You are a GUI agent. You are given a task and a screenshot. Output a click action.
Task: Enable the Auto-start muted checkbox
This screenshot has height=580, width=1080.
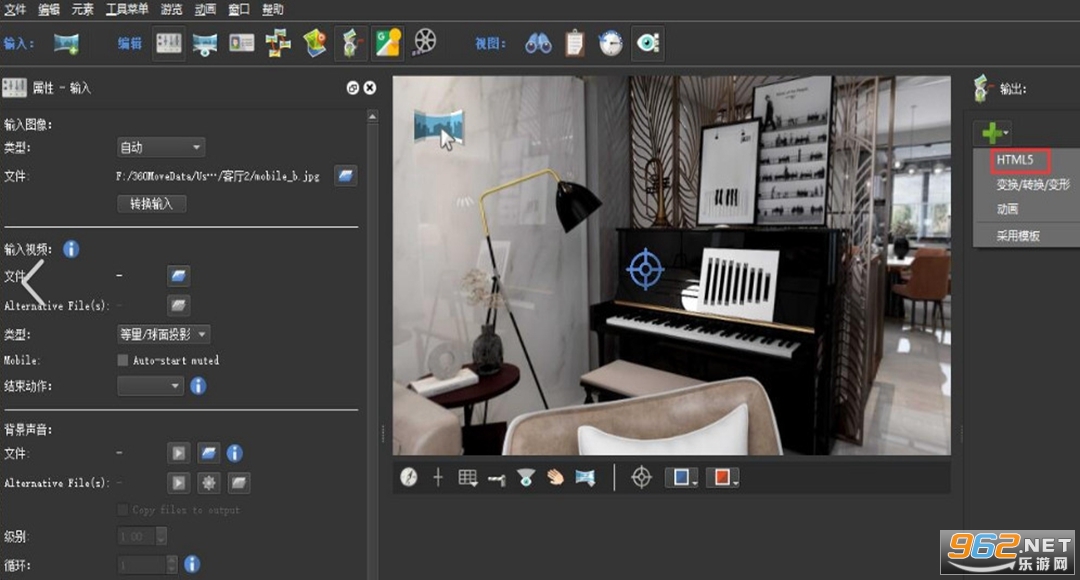click(123, 360)
